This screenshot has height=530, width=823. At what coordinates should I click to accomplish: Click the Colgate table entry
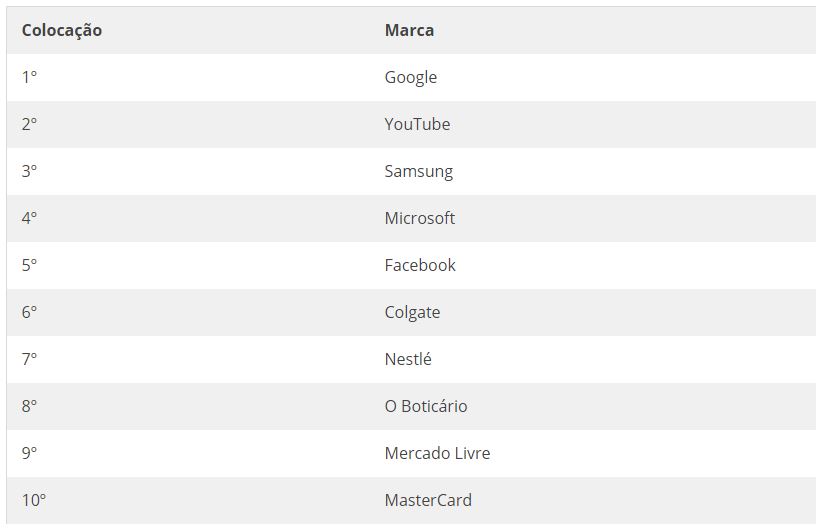[x=412, y=312]
